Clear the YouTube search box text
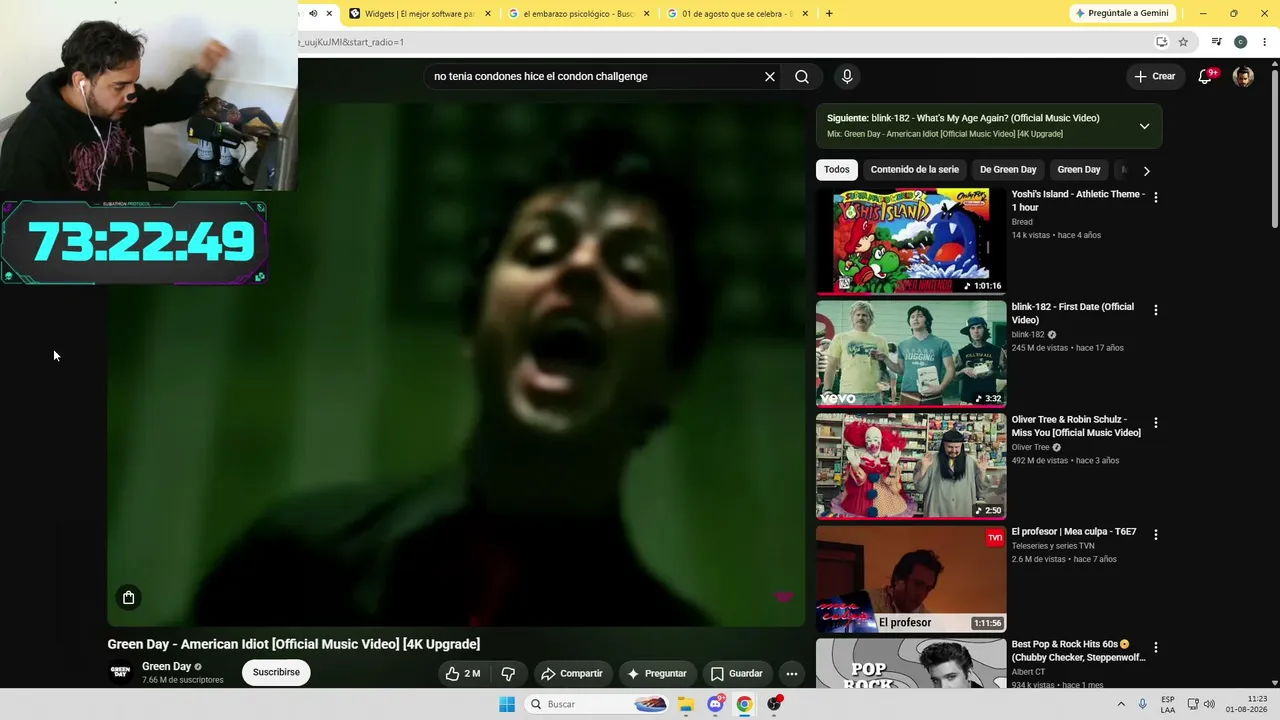Viewport: 1280px width, 720px height. click(x=770, y=77)
